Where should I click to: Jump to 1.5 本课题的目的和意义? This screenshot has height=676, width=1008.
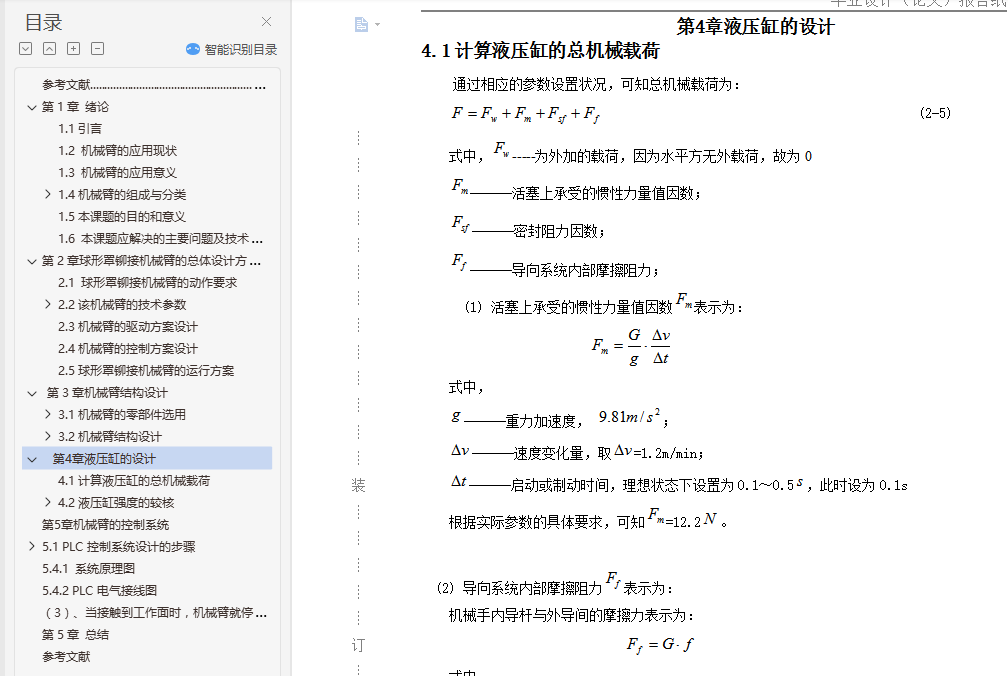point(122,217)
